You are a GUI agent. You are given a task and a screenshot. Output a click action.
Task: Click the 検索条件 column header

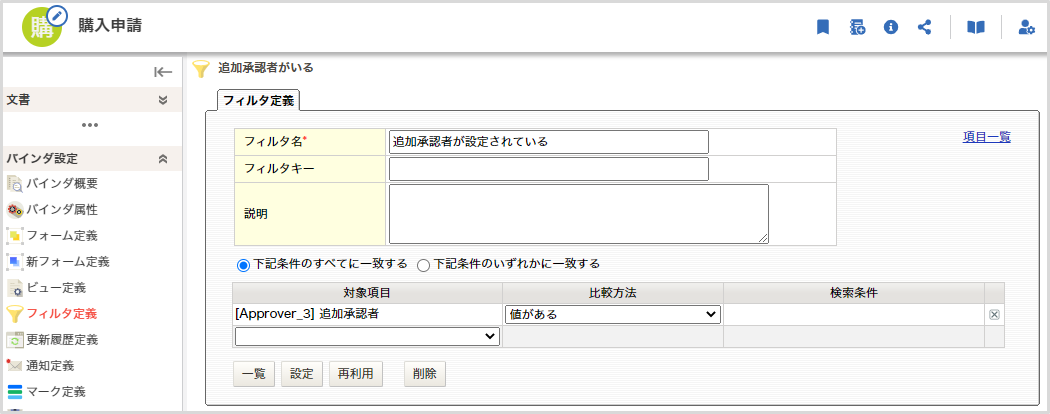[x=854, y=293]
